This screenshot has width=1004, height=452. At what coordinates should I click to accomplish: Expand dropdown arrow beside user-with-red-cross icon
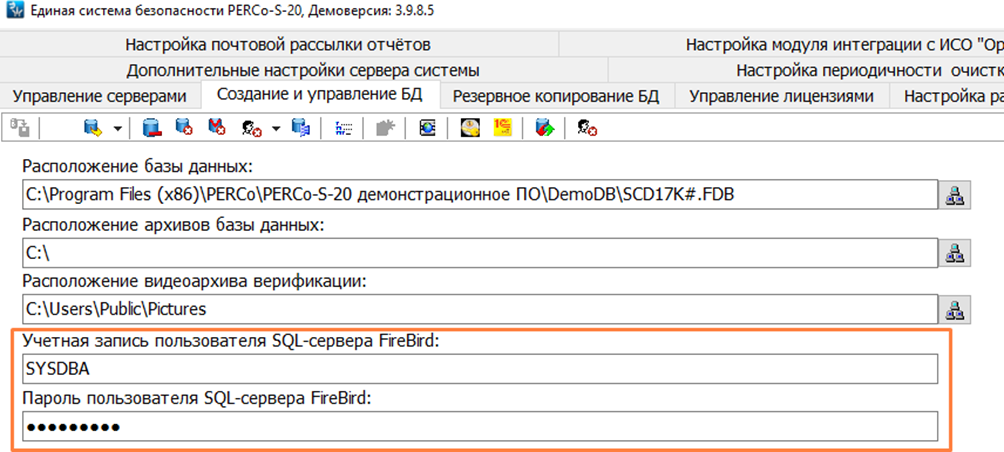tap(274, 129)
